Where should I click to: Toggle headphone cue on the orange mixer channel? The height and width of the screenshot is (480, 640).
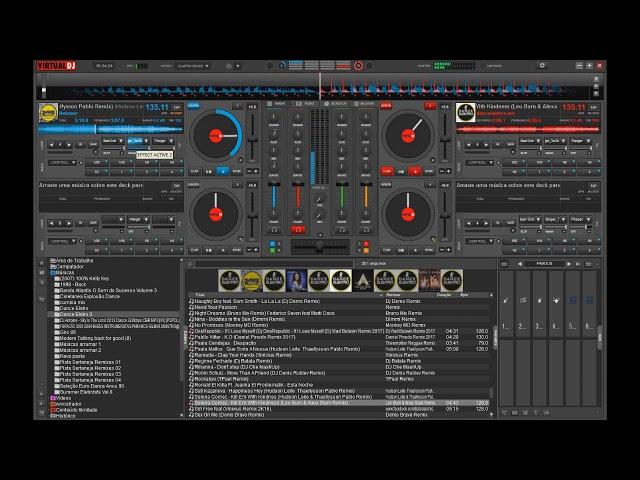[x=366, y=230]
